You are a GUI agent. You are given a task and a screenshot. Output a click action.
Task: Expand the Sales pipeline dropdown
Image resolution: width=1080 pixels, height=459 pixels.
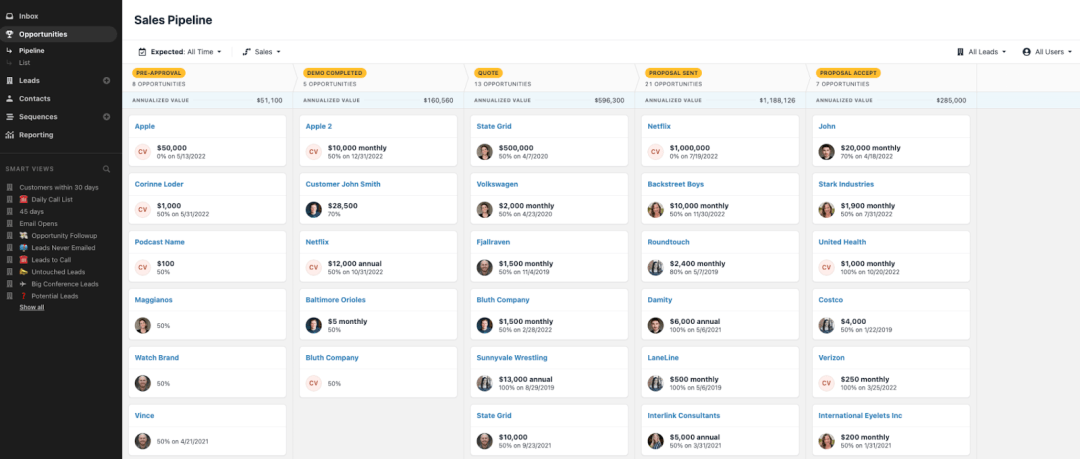tap(262, 51)
